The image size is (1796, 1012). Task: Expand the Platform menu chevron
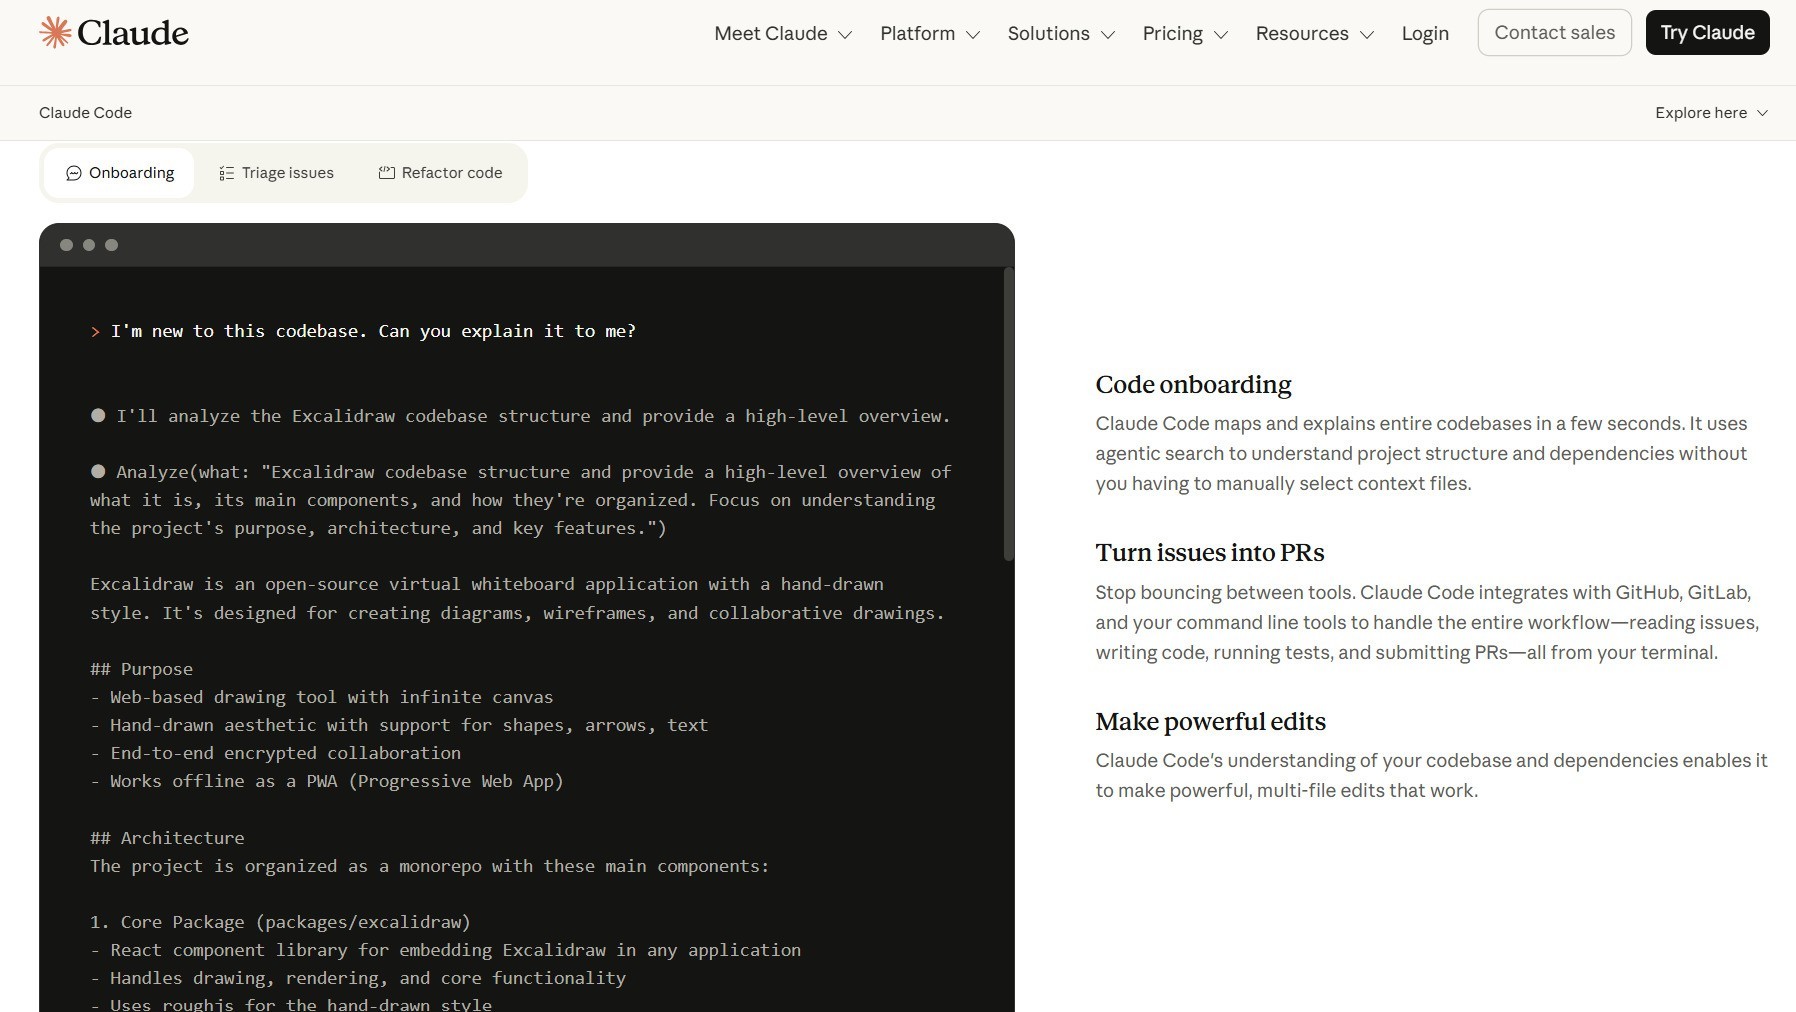pyautogui.click(x=972, y=34)
